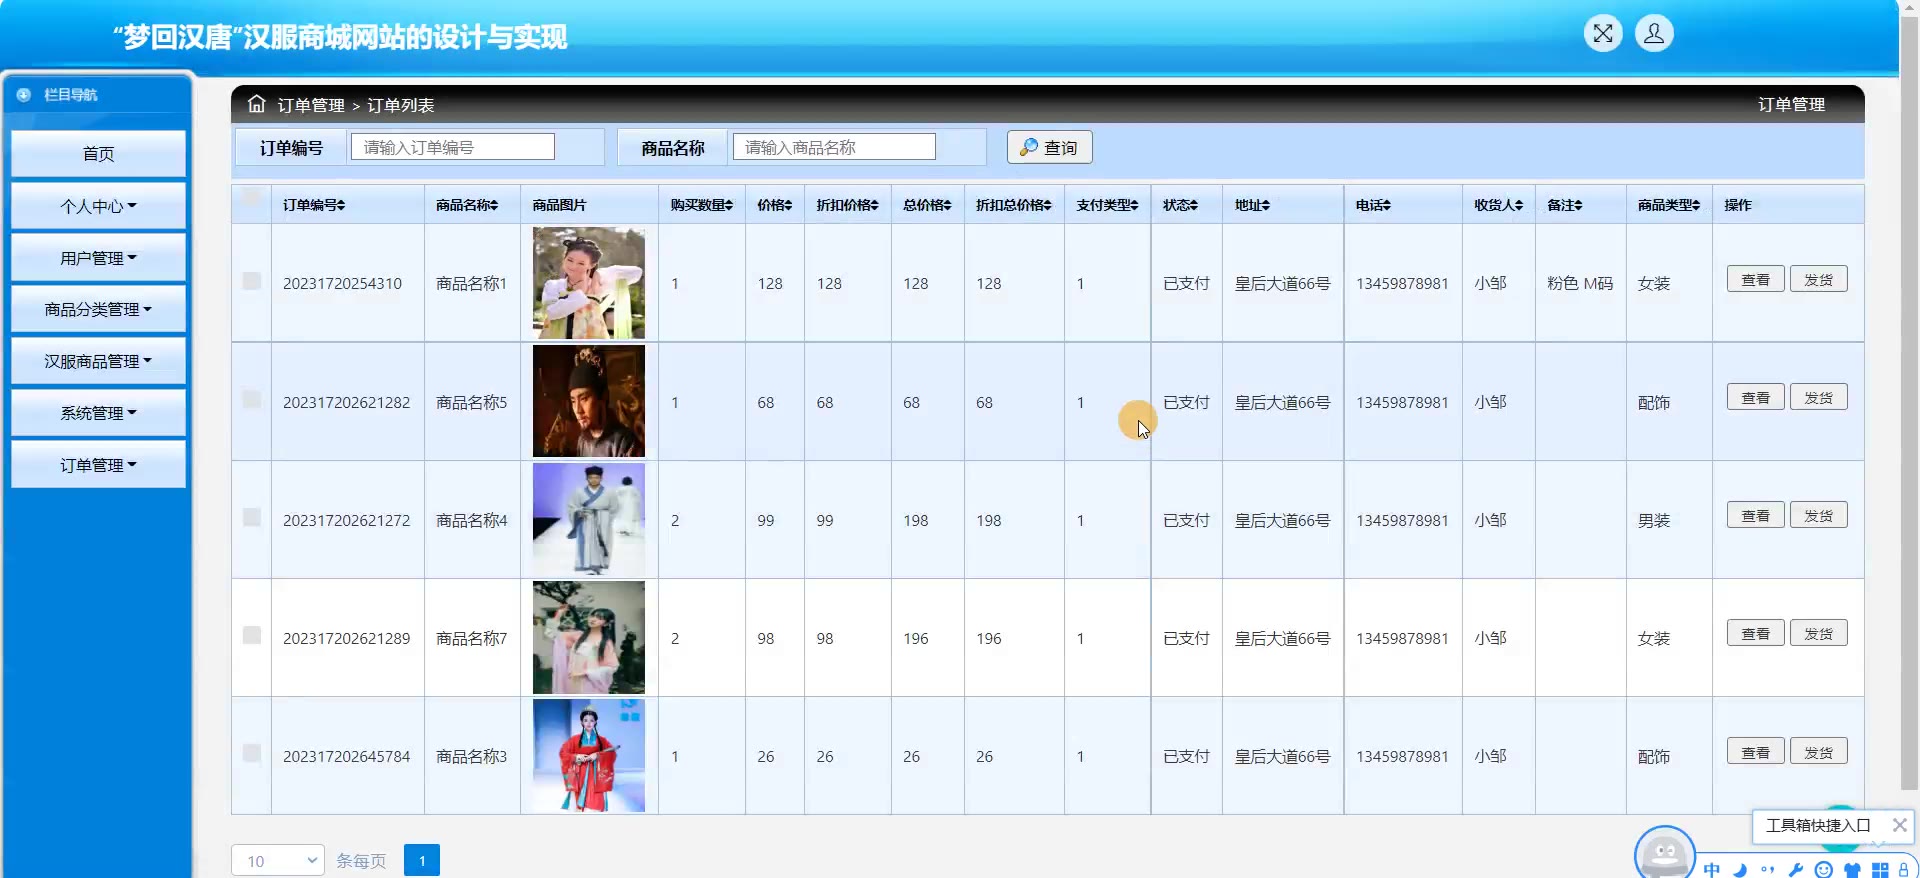Expand the 商品分类管理 sidebar menu
Viewport: 1920px width, 878px height.
pos(98,309)
